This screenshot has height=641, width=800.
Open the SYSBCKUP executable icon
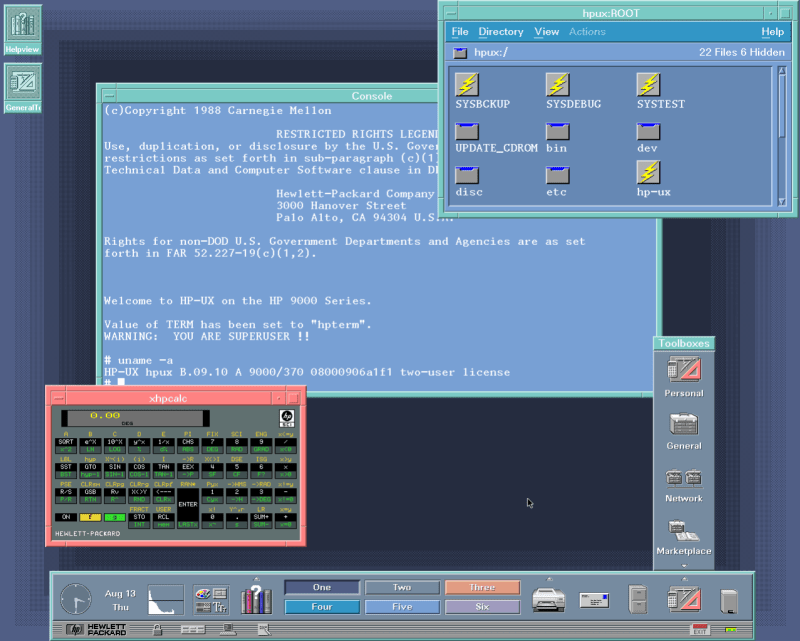point(467,85)
